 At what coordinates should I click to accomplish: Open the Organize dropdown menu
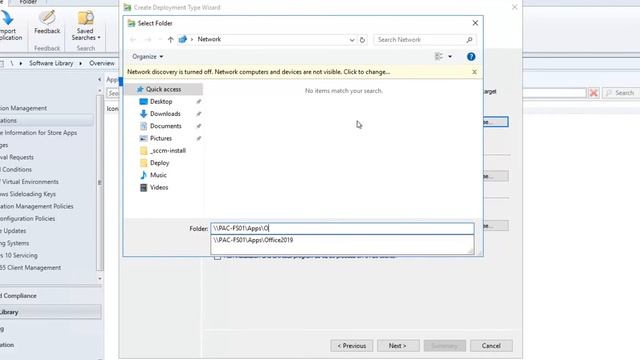[x=147, y=56]
